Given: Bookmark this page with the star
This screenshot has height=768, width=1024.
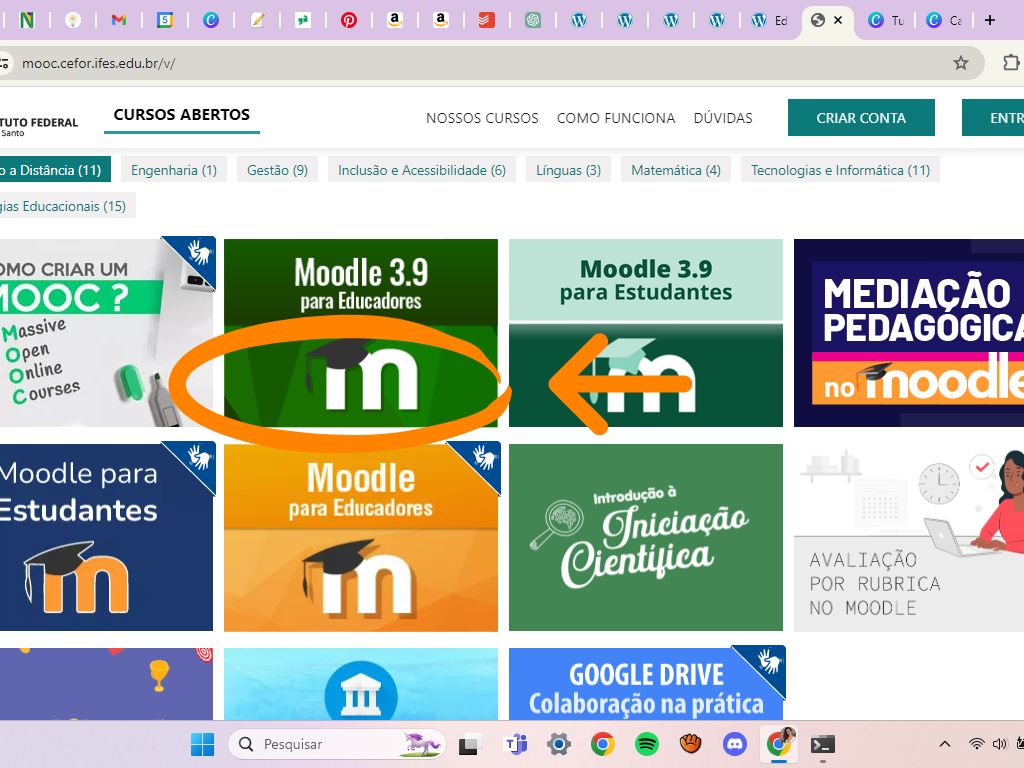Looking at the screenshot, I should tap(960, 63).
